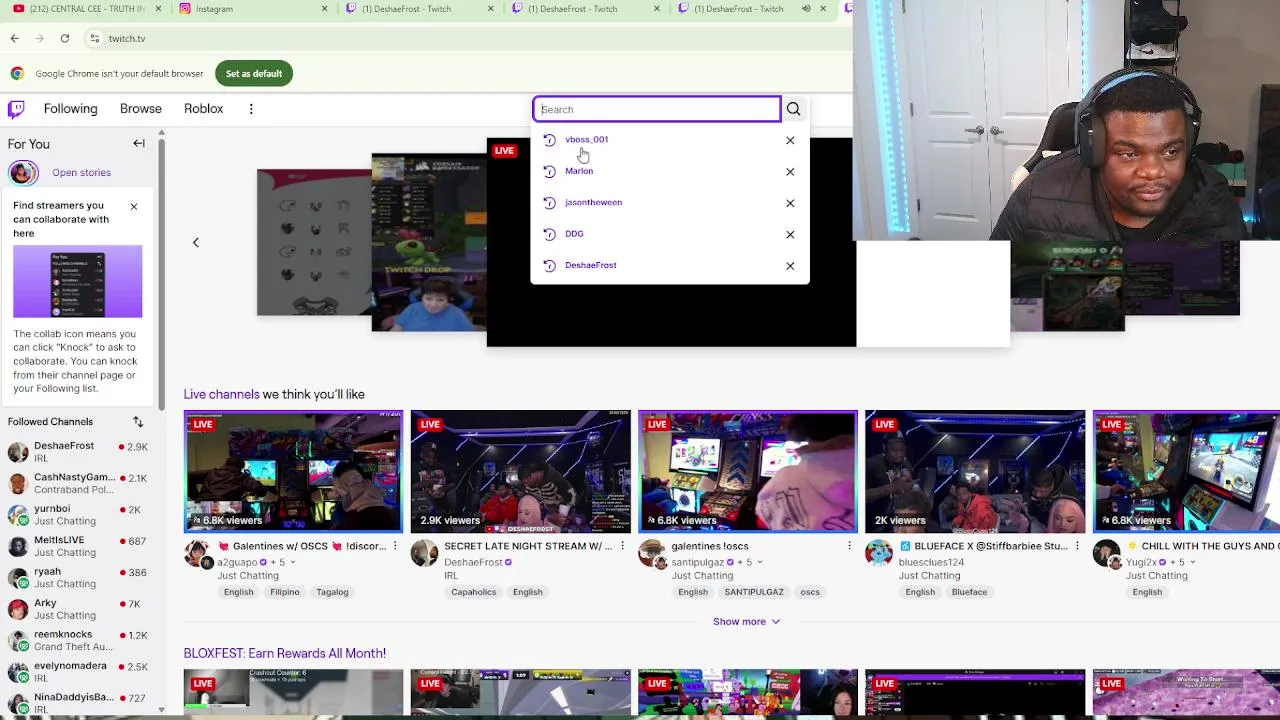Open yurnboi followed channel

[x=78, y=515]
